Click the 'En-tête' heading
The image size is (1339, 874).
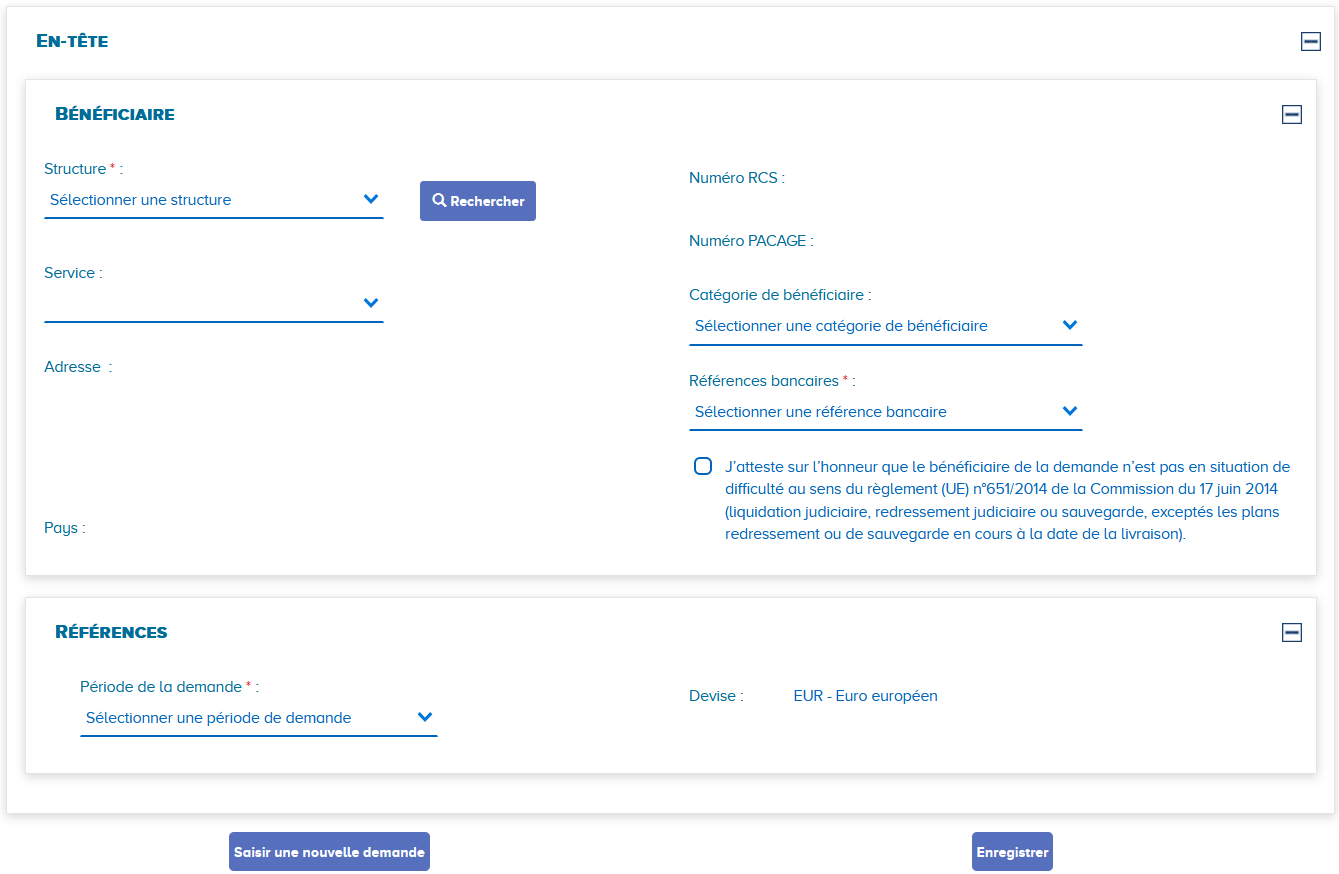pyautogui.click(x=72, y=41)
